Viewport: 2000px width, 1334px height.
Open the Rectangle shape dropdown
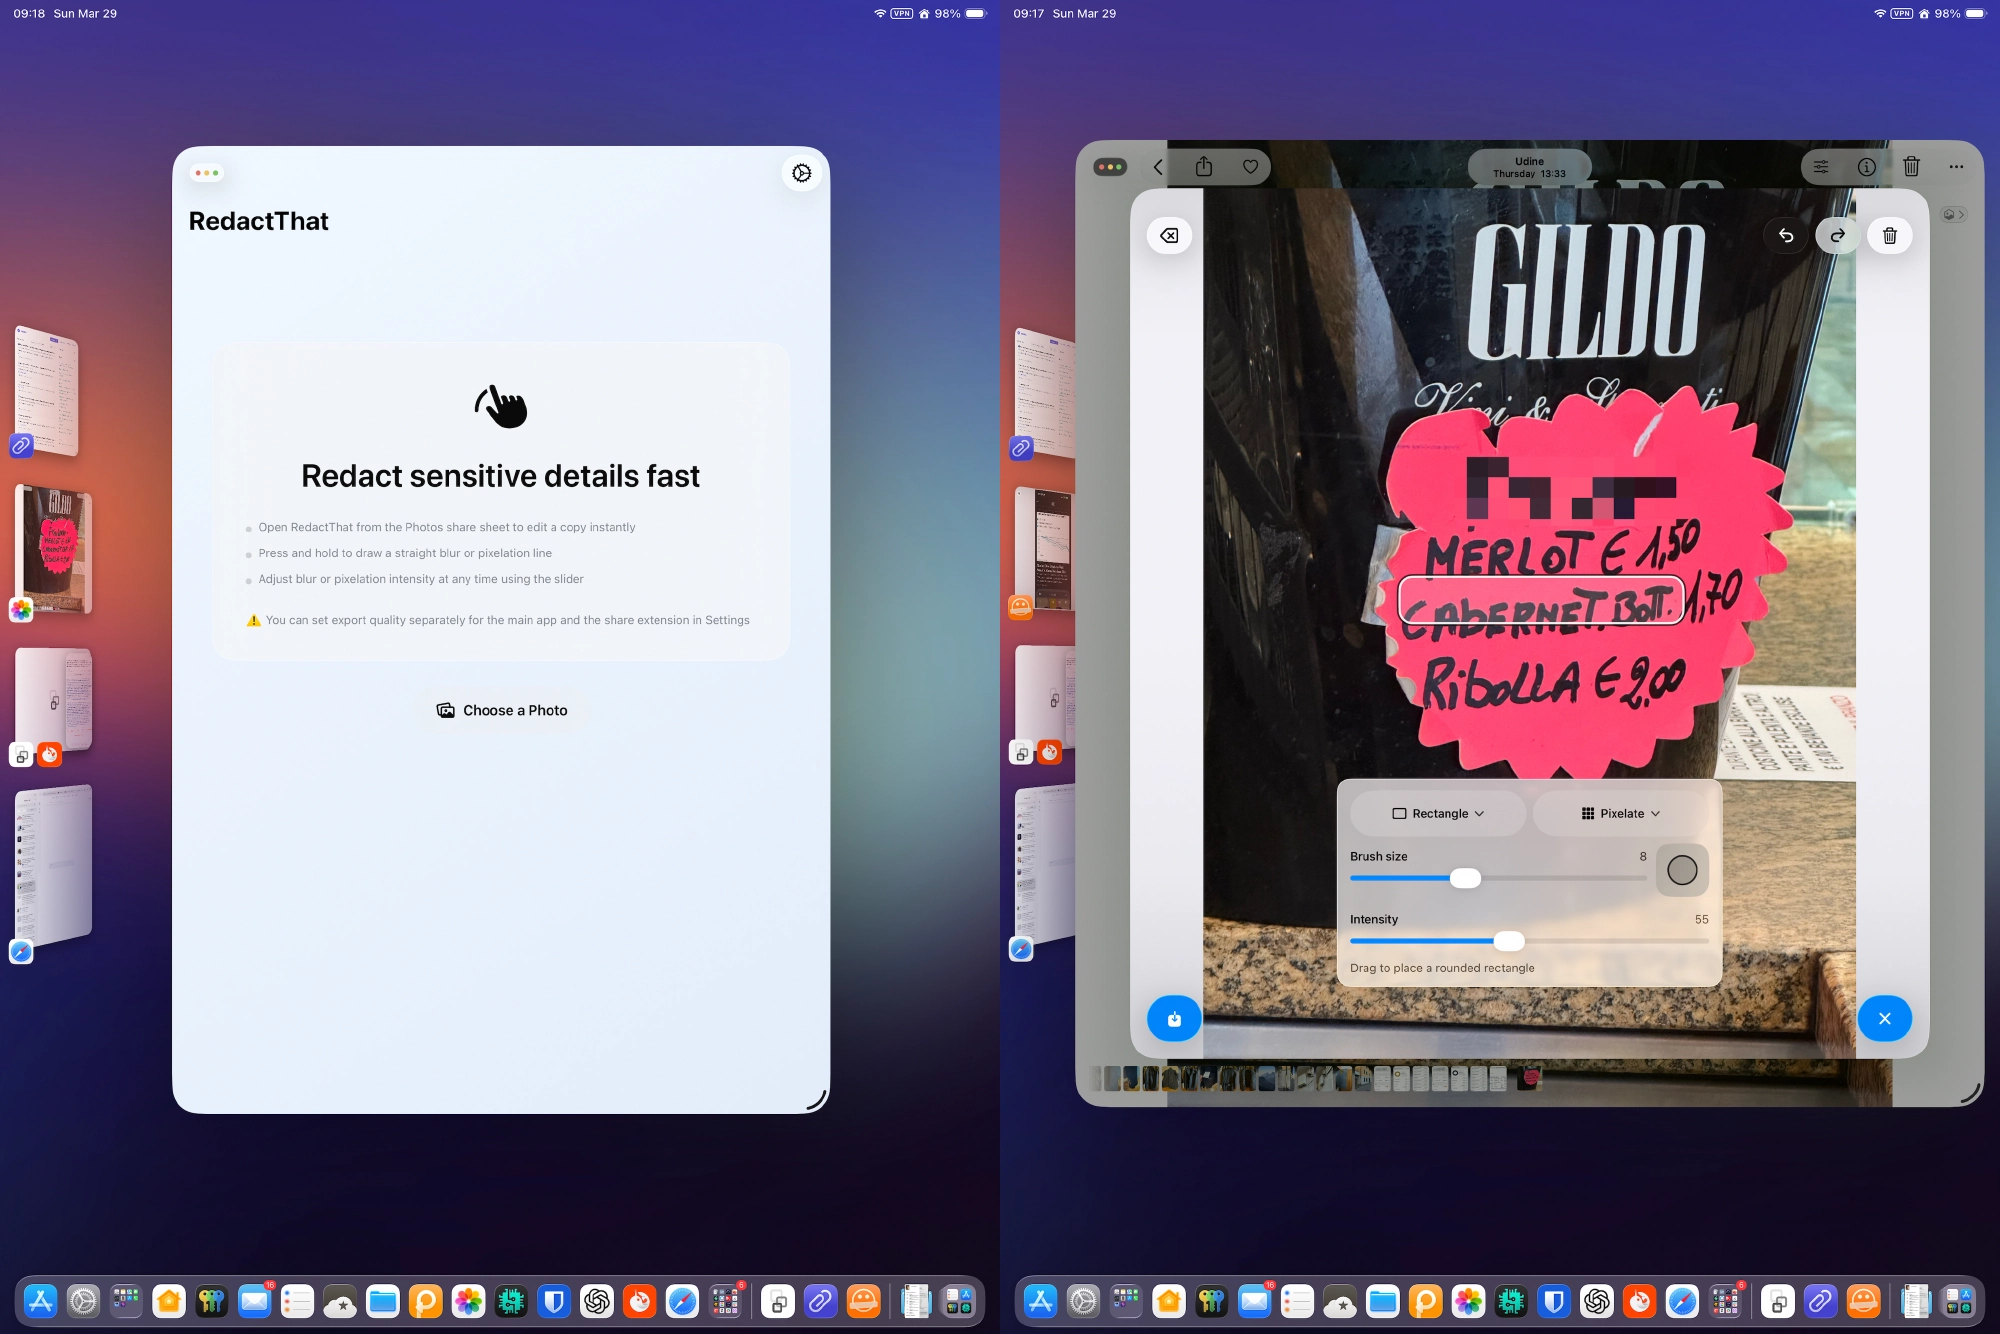coord(1438,813)
